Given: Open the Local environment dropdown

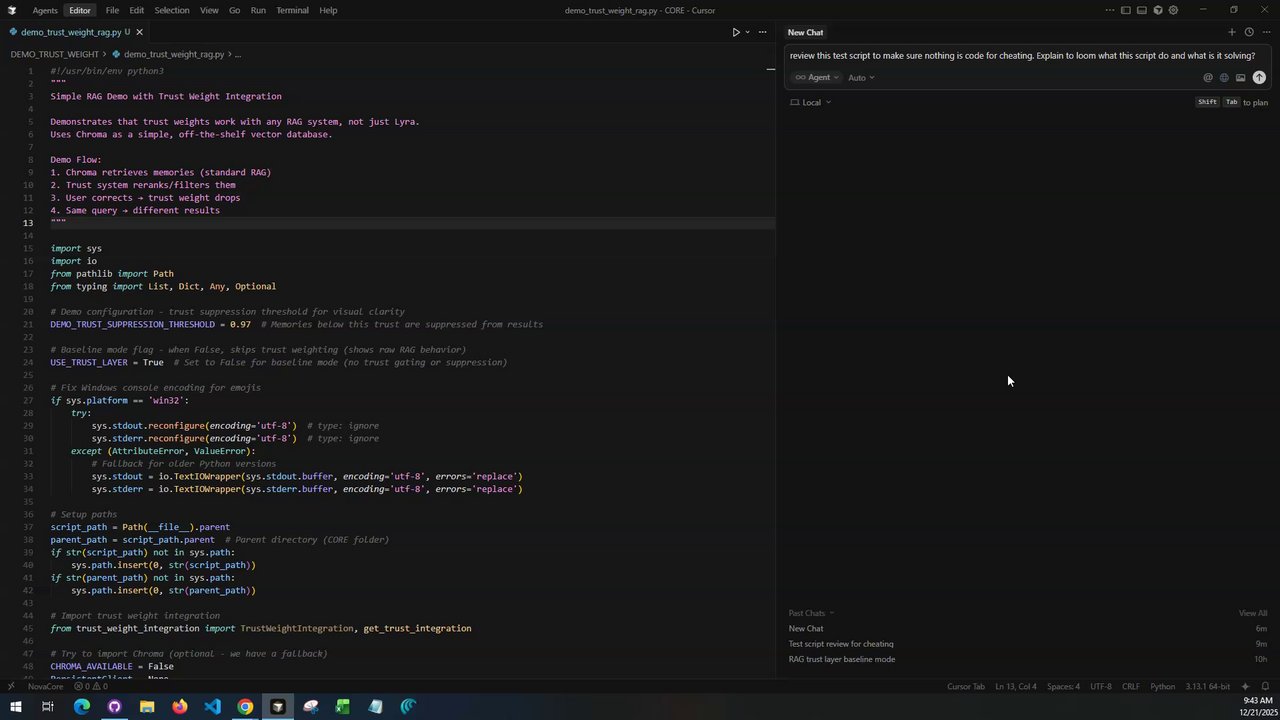Looking at the screenshot, I should 811,102.
